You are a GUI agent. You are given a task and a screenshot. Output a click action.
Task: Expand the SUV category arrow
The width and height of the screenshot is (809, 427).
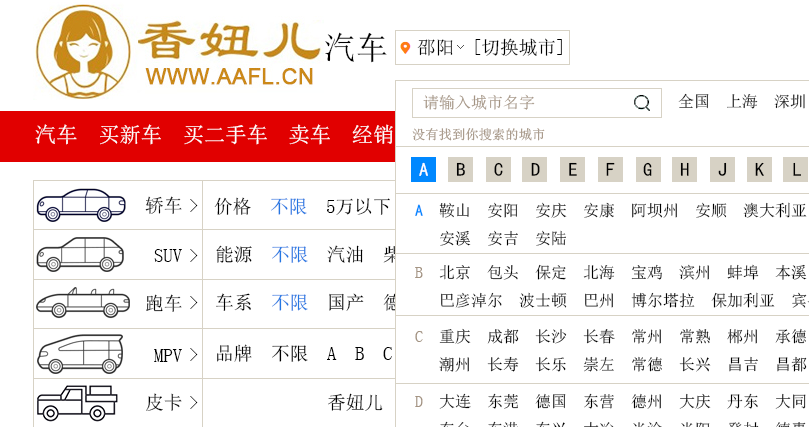(x=193, y=255)
